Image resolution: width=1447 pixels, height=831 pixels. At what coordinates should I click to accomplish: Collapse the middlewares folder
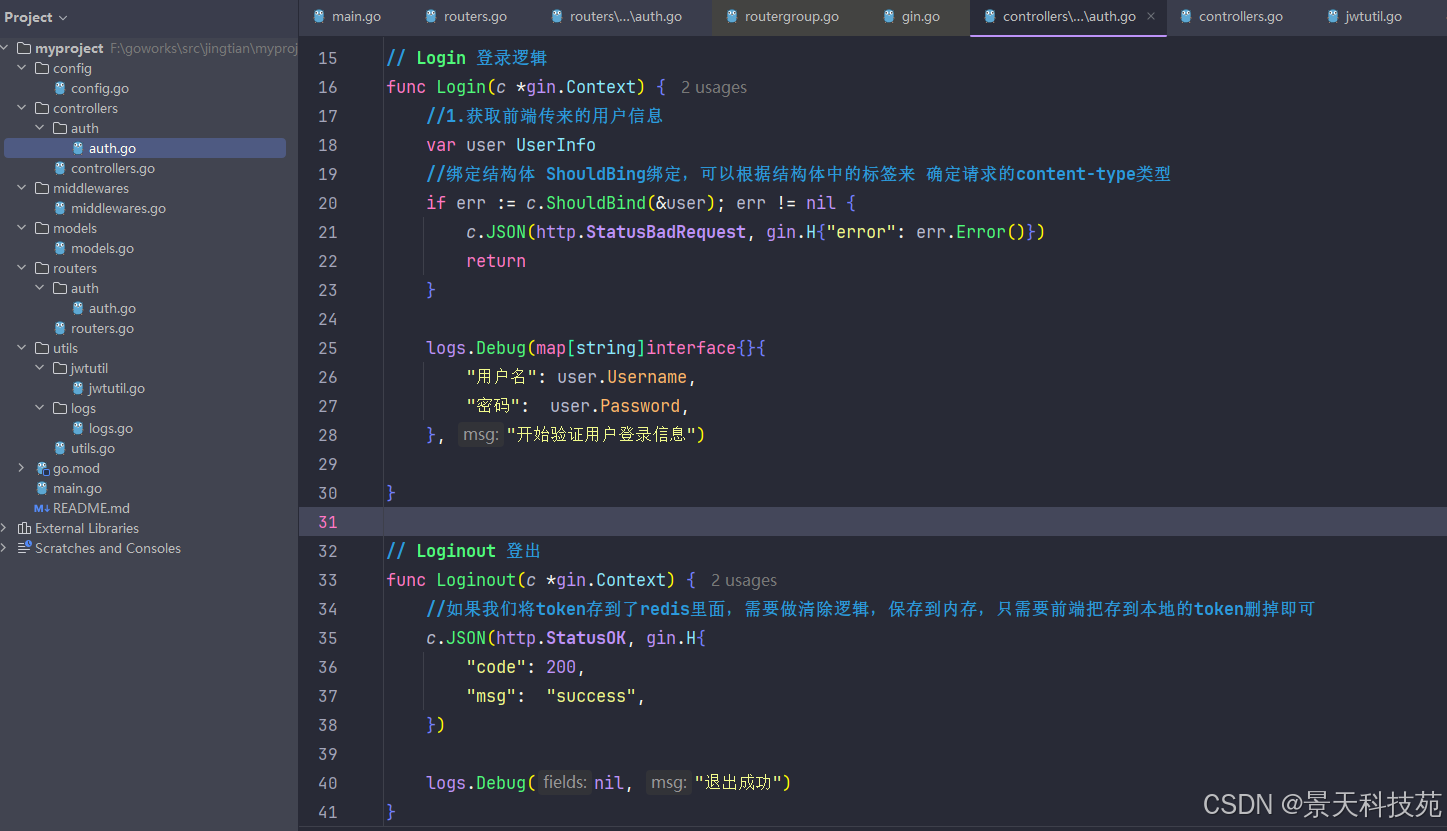coord(22,188)
